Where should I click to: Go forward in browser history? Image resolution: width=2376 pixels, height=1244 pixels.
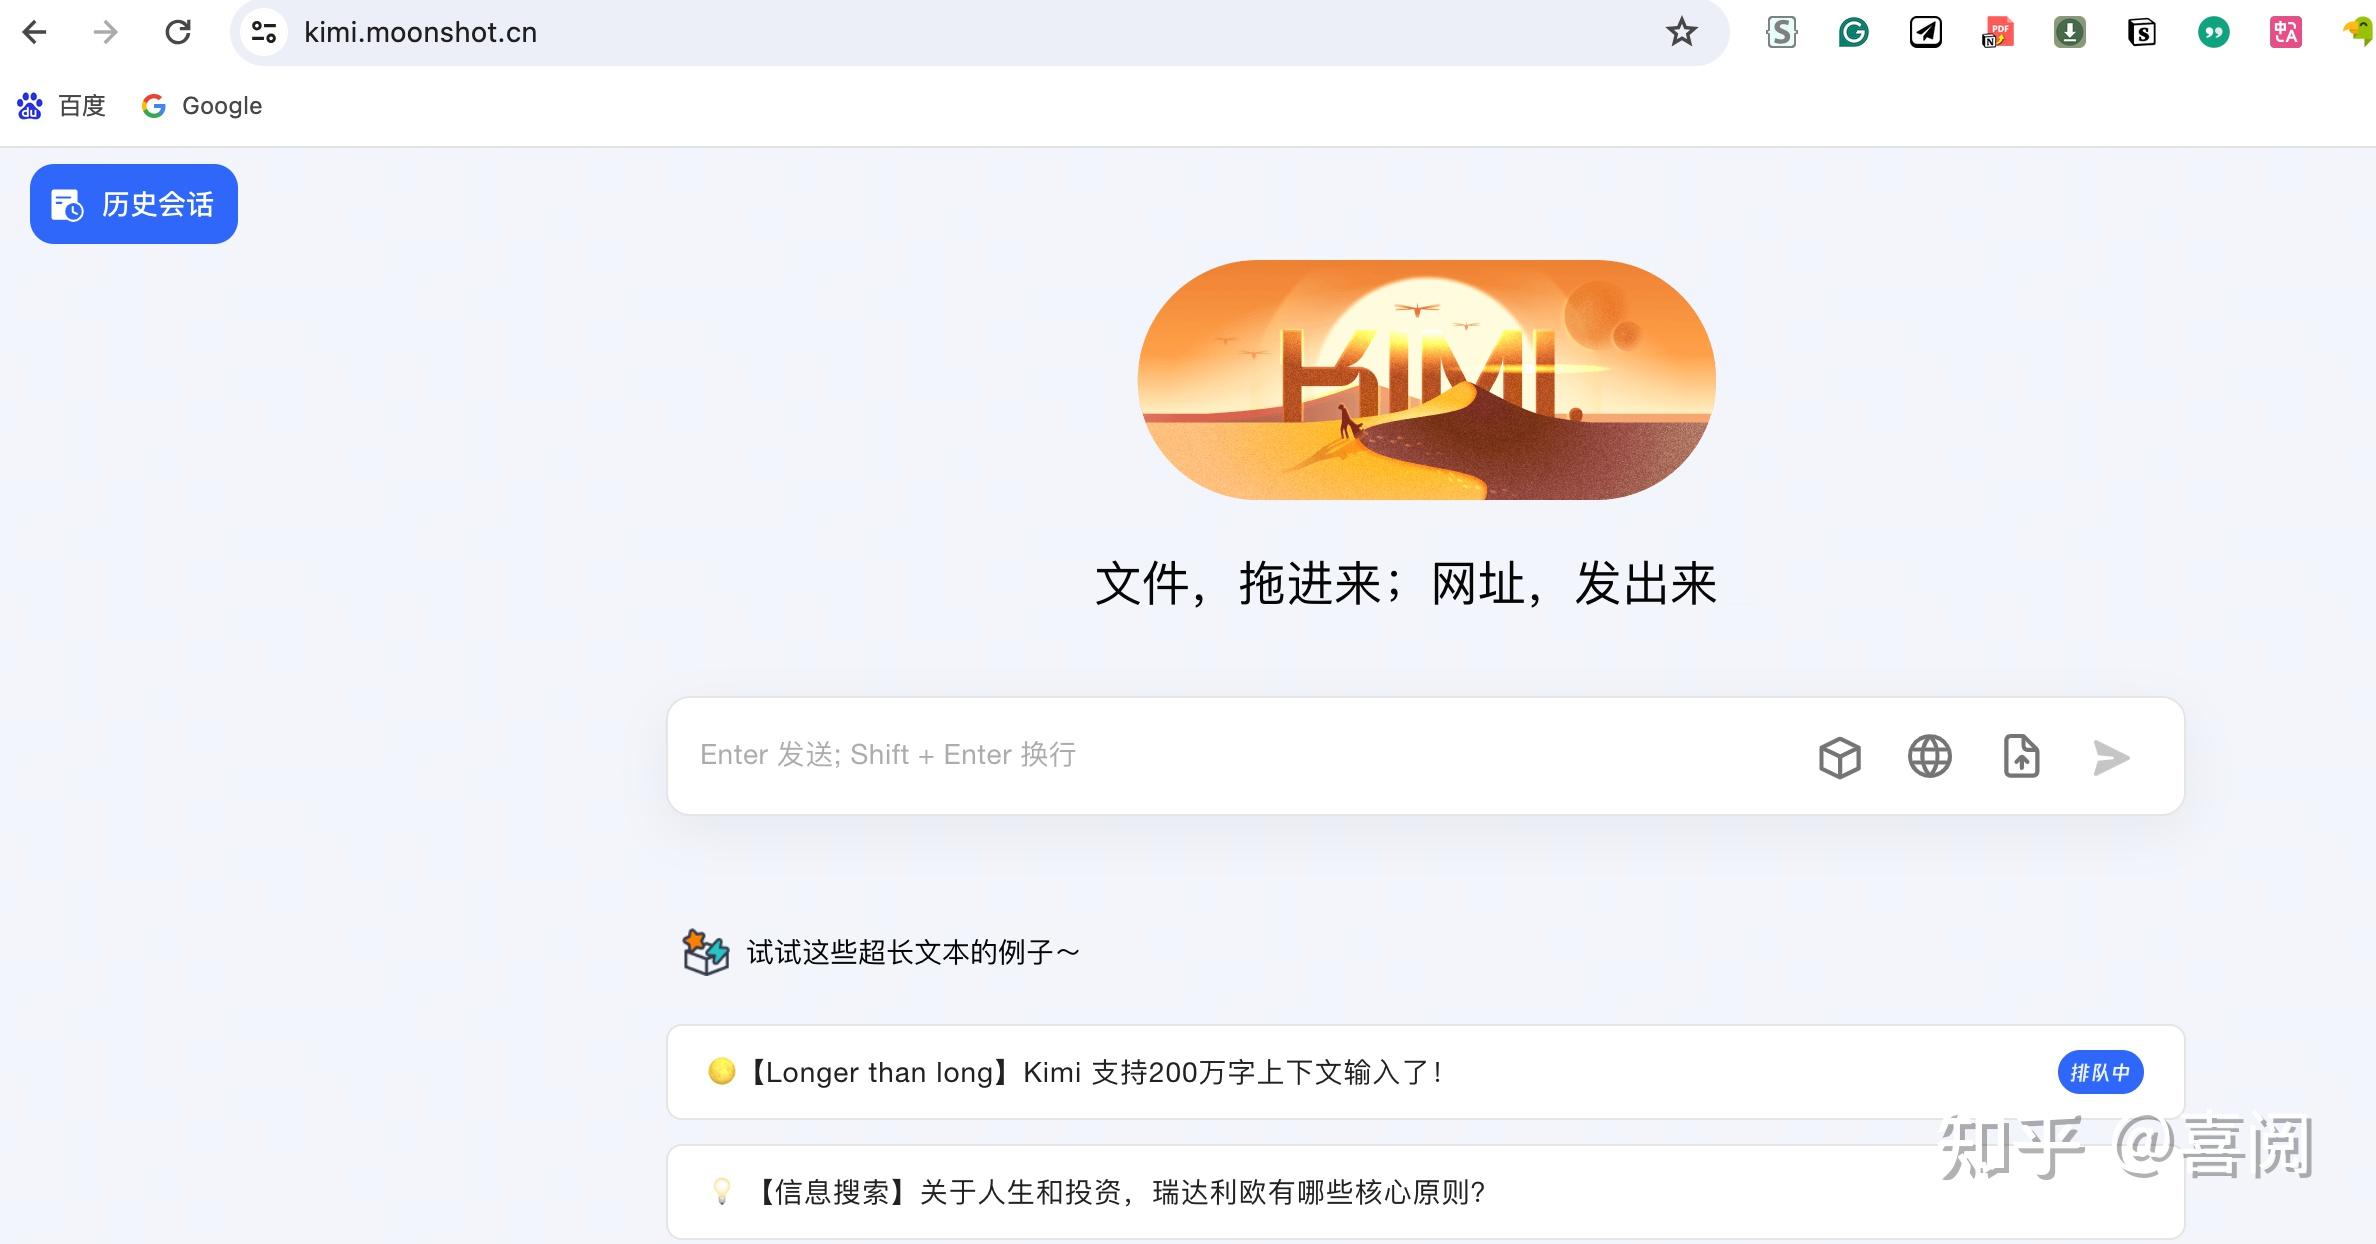click(x=105, y=33)
